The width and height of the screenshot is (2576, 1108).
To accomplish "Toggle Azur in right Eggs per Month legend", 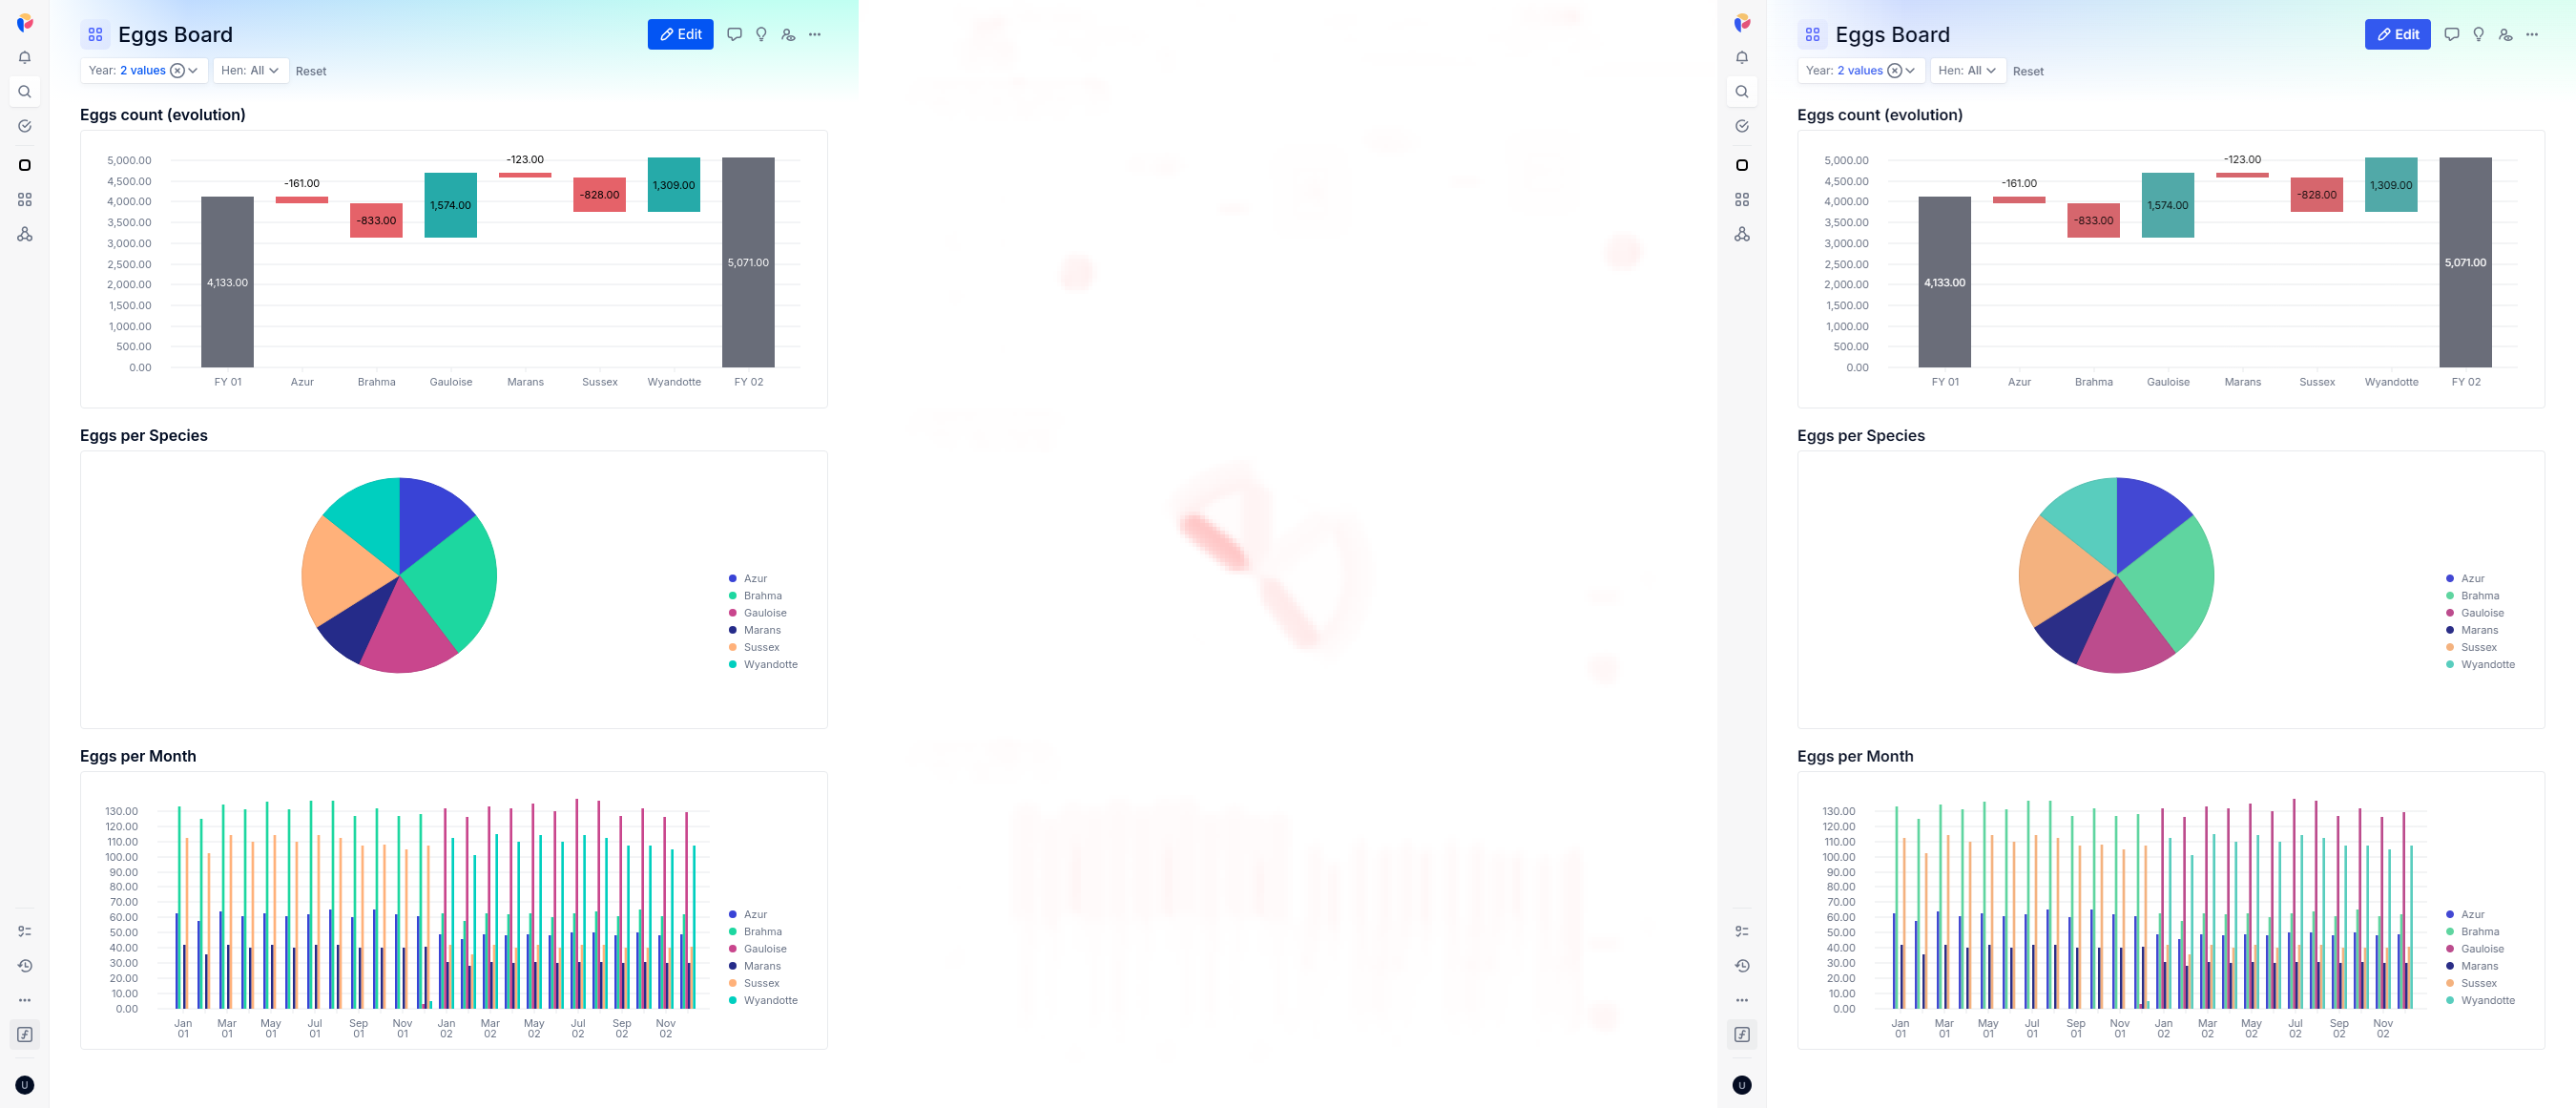I will [2465, 914].
